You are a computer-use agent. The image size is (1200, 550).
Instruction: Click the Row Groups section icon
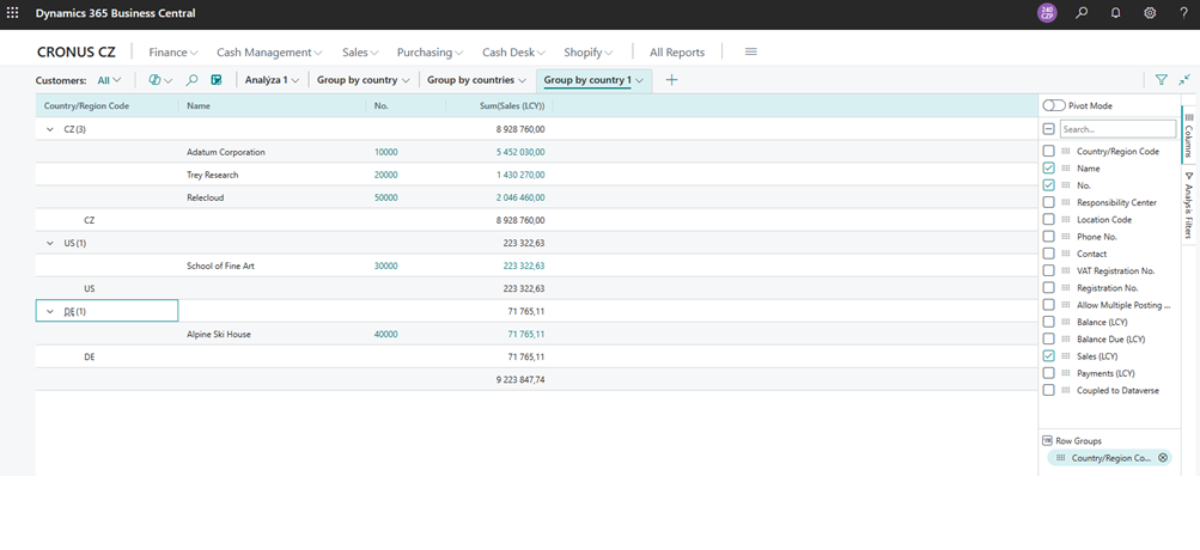point(1047,440)
